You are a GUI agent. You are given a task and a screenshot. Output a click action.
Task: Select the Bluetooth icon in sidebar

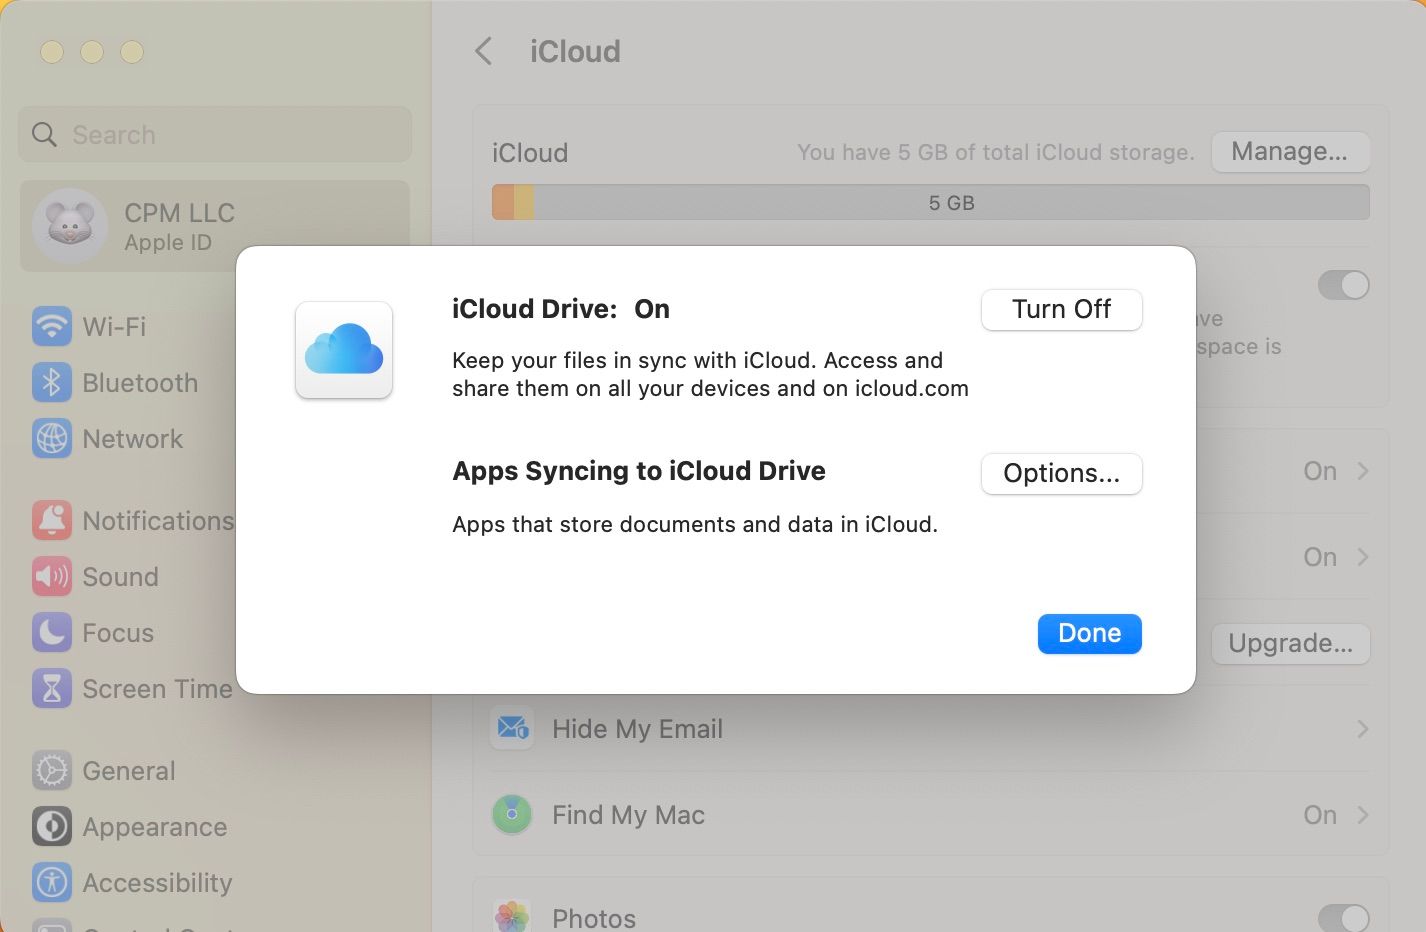coord(52,383)
